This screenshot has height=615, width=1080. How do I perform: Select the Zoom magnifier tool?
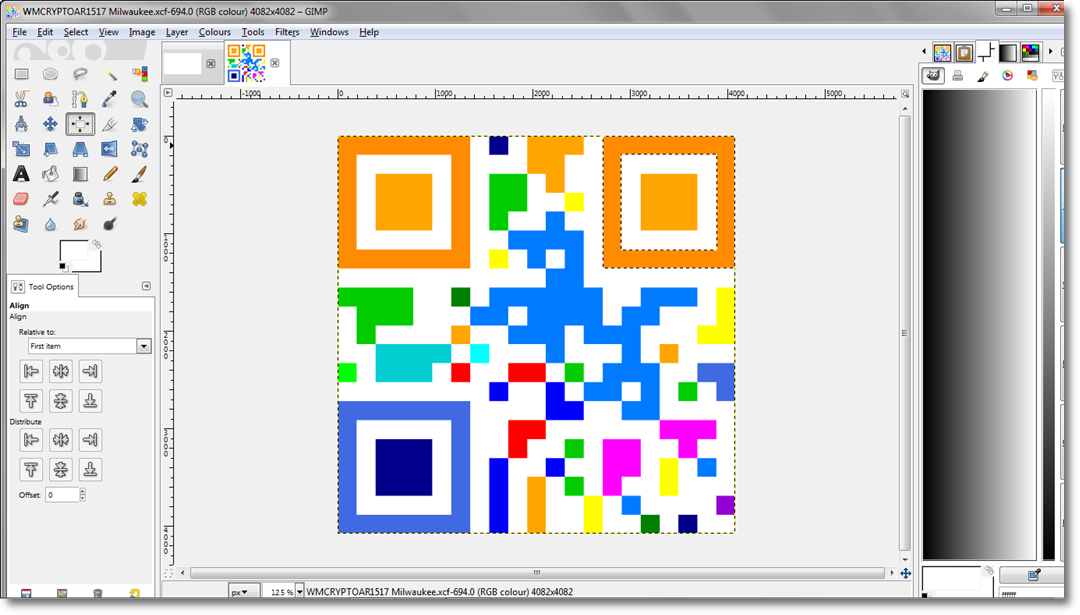[x=139, y=99]
